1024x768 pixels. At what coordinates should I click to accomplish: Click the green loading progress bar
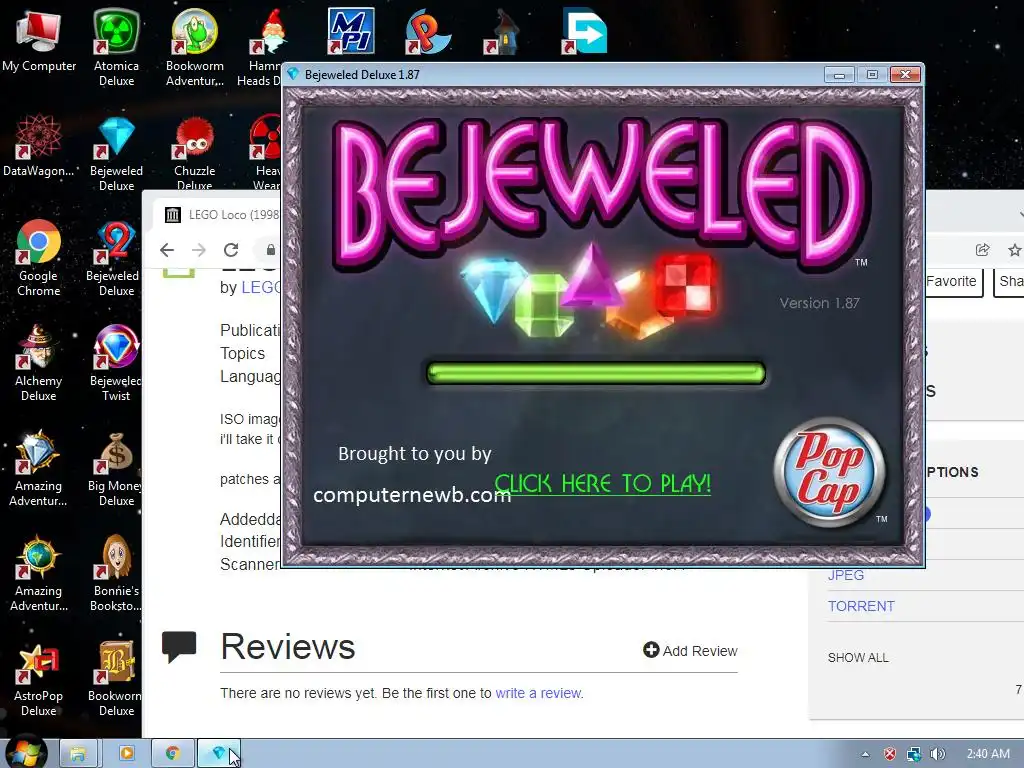point(596,374)
